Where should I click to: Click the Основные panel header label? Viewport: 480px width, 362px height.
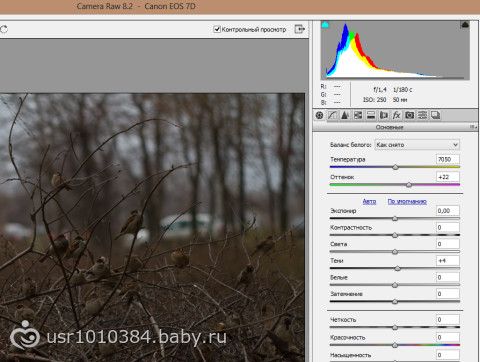click(389, 127)
